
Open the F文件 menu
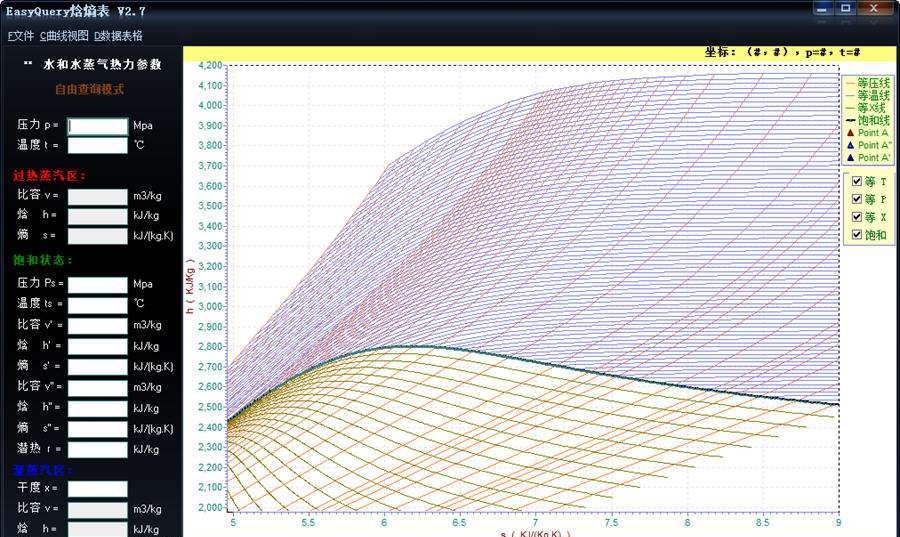click(21, 36)
